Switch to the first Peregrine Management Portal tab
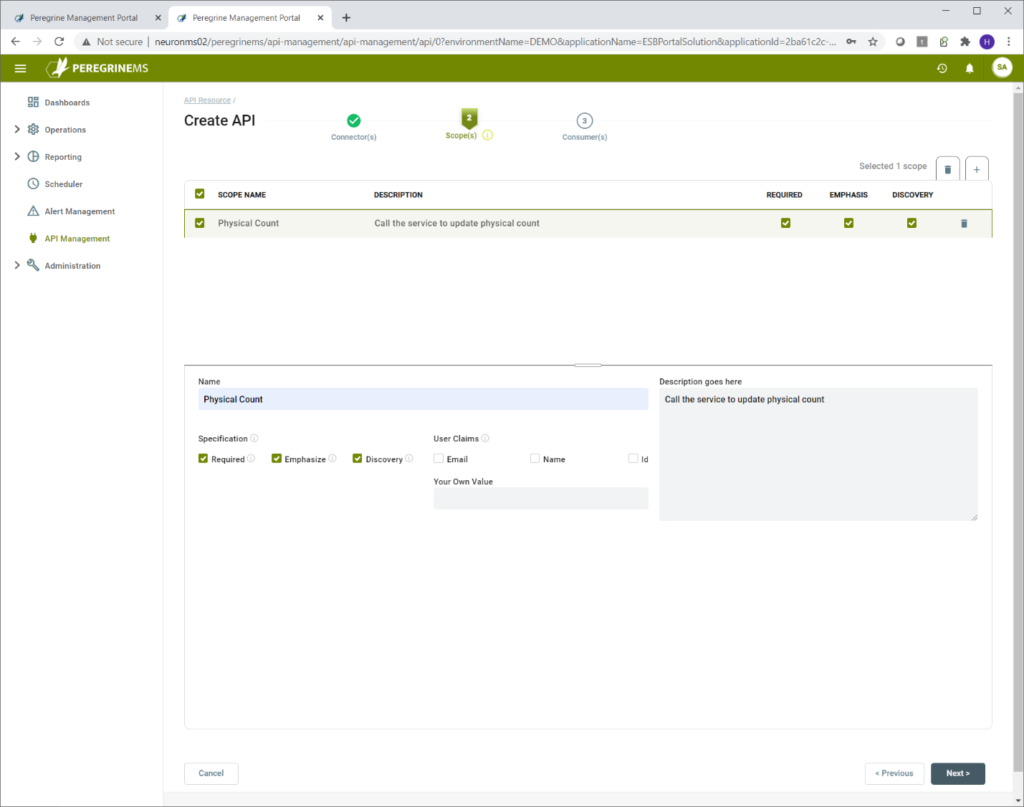This screenshot has width=1024, height=807. pos(84,18)
